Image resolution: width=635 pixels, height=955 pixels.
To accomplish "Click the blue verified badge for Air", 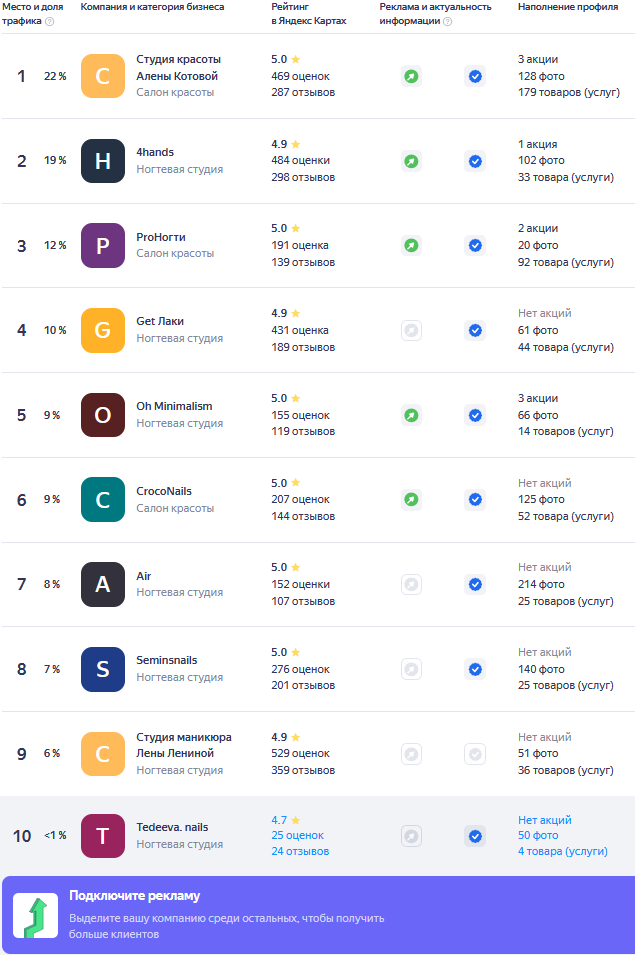I will tap(475, 585).
